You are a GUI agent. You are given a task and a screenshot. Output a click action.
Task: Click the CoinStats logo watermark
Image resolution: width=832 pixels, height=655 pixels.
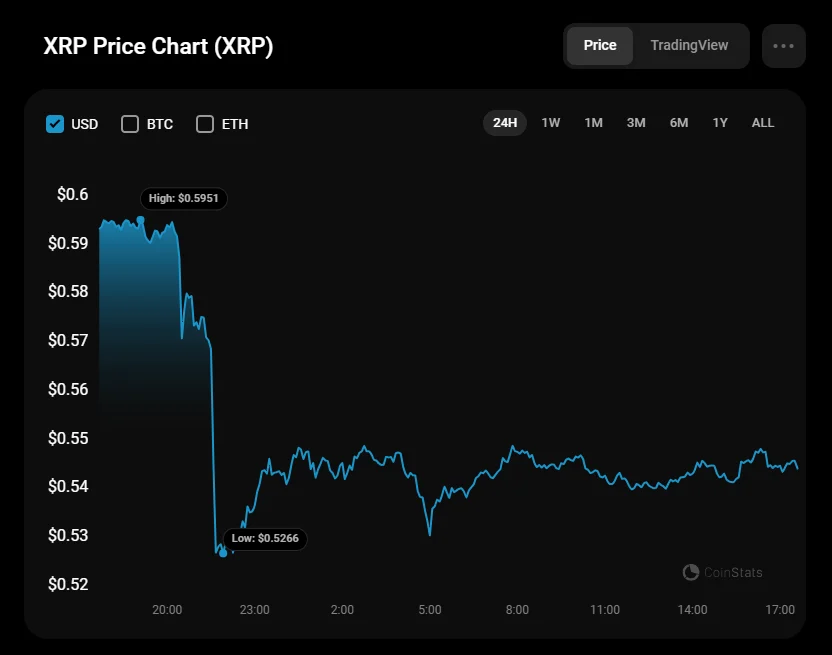722,573
